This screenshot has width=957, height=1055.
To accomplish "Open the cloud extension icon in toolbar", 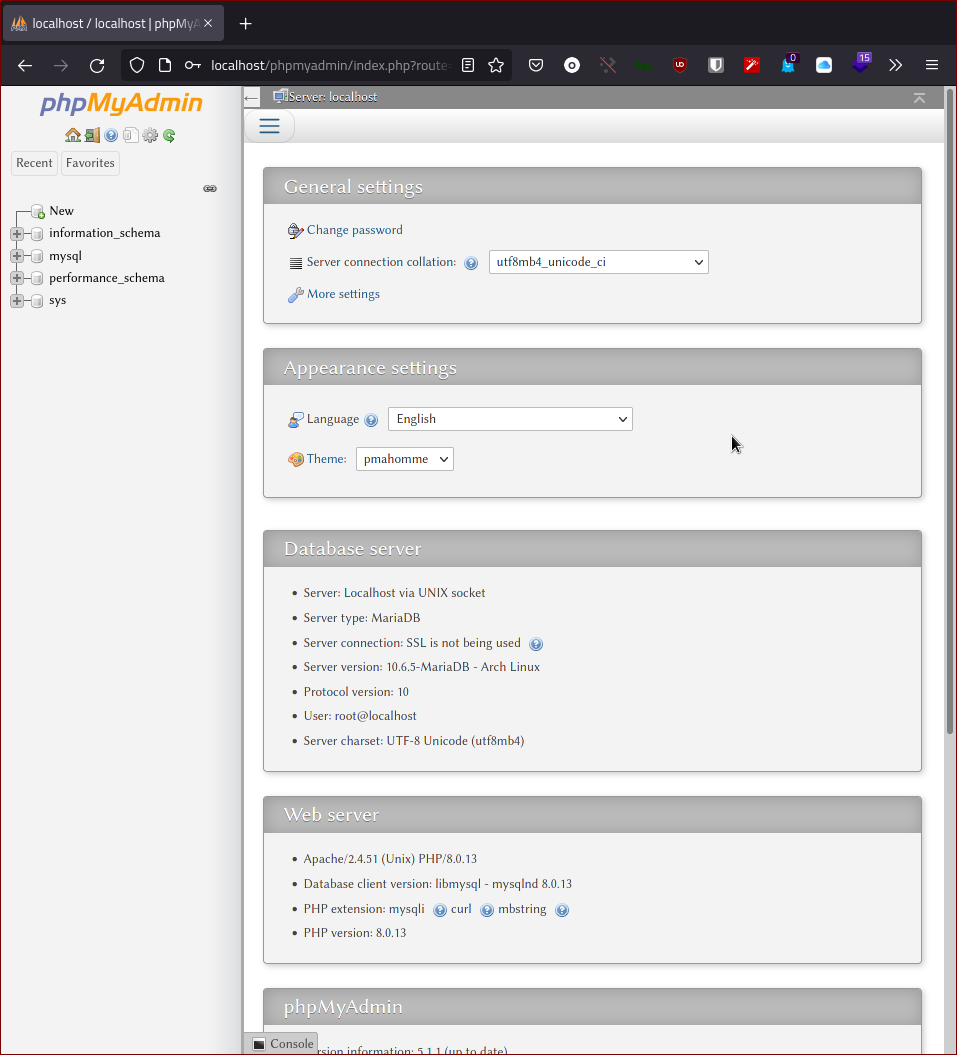I will click(824, 65).
